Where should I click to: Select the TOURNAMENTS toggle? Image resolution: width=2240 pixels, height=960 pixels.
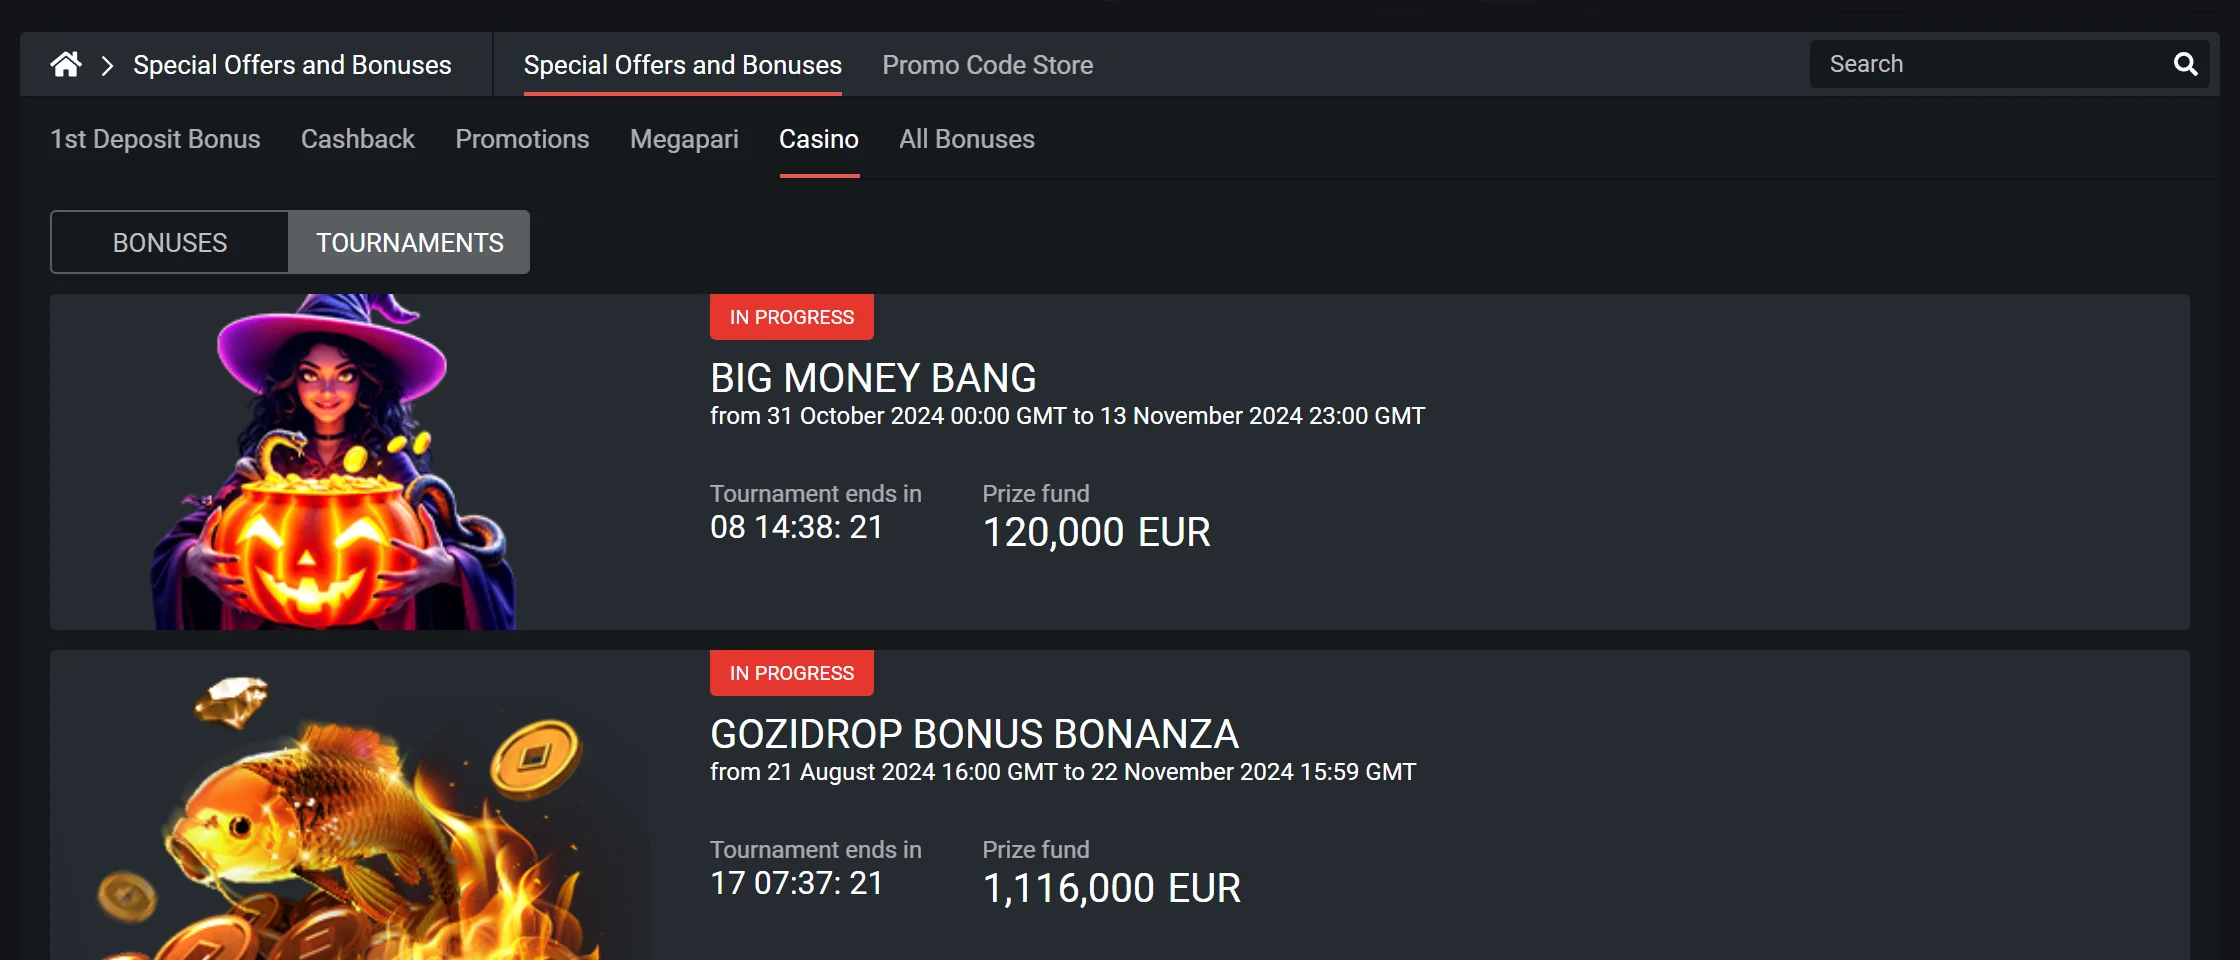409,243
